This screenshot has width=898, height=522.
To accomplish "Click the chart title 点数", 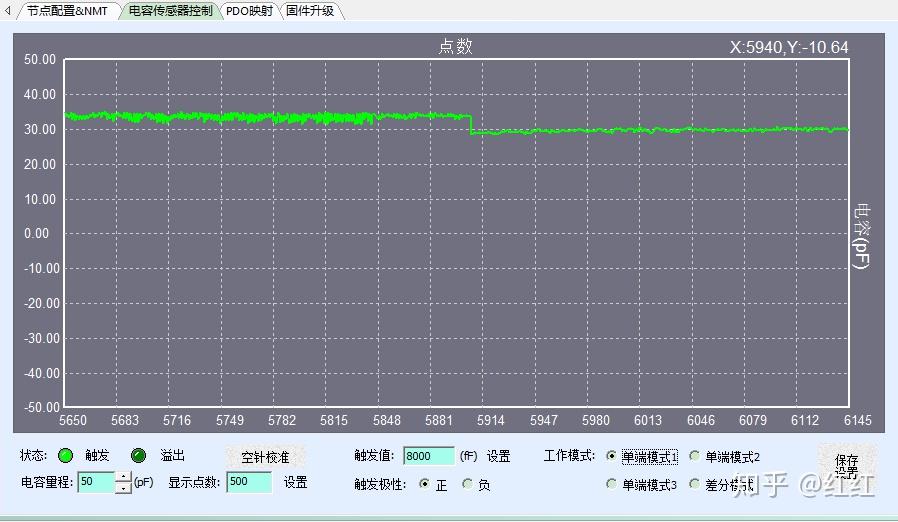I will (x=455, y=46).
